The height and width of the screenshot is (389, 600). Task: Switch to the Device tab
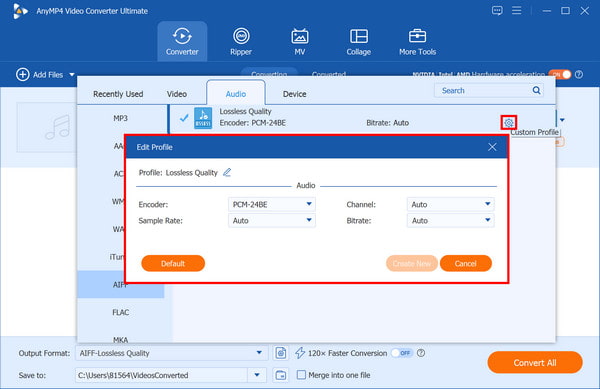294,94
